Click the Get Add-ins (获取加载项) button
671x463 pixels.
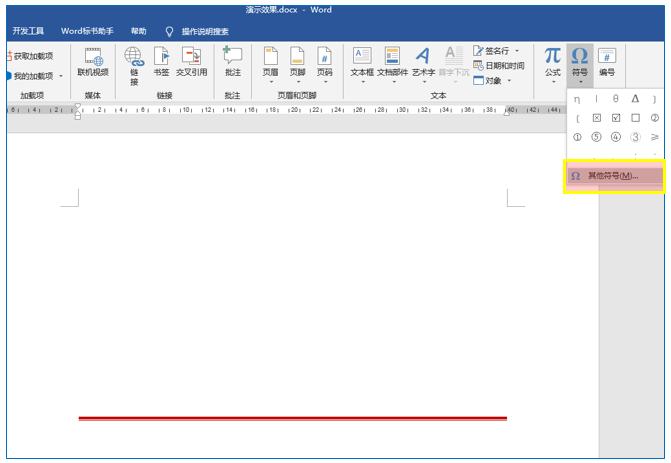click(30, 56)
